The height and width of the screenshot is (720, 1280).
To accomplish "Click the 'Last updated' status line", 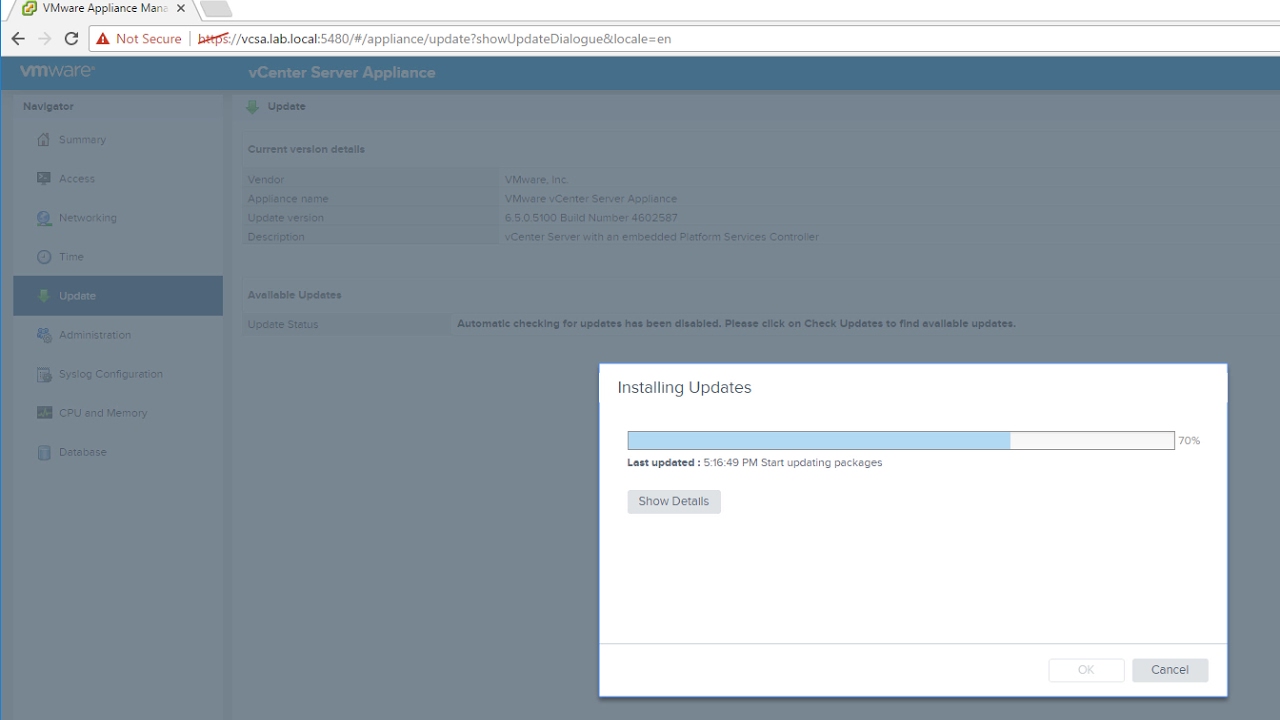I will (755, 463).
